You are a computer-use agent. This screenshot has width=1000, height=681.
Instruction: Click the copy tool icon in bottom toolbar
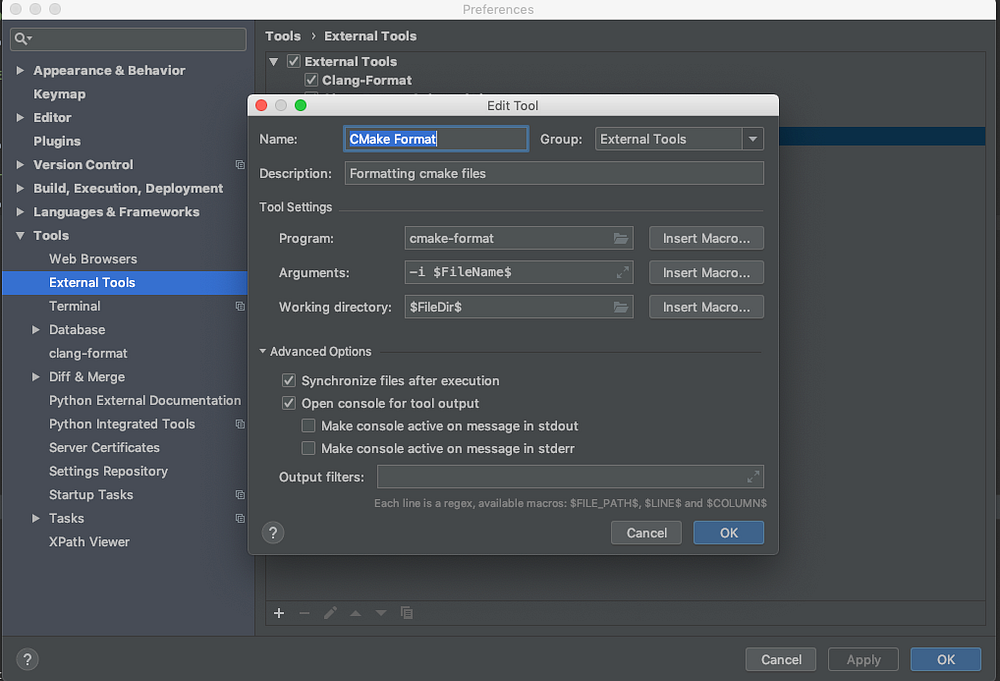(406, 613)
